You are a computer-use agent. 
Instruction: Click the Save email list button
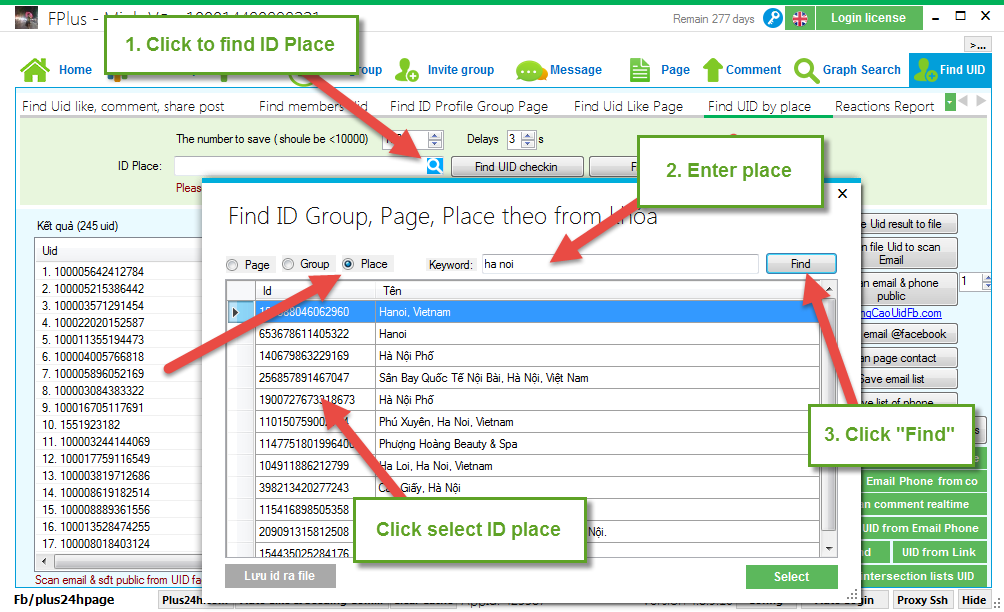(909, 379)
